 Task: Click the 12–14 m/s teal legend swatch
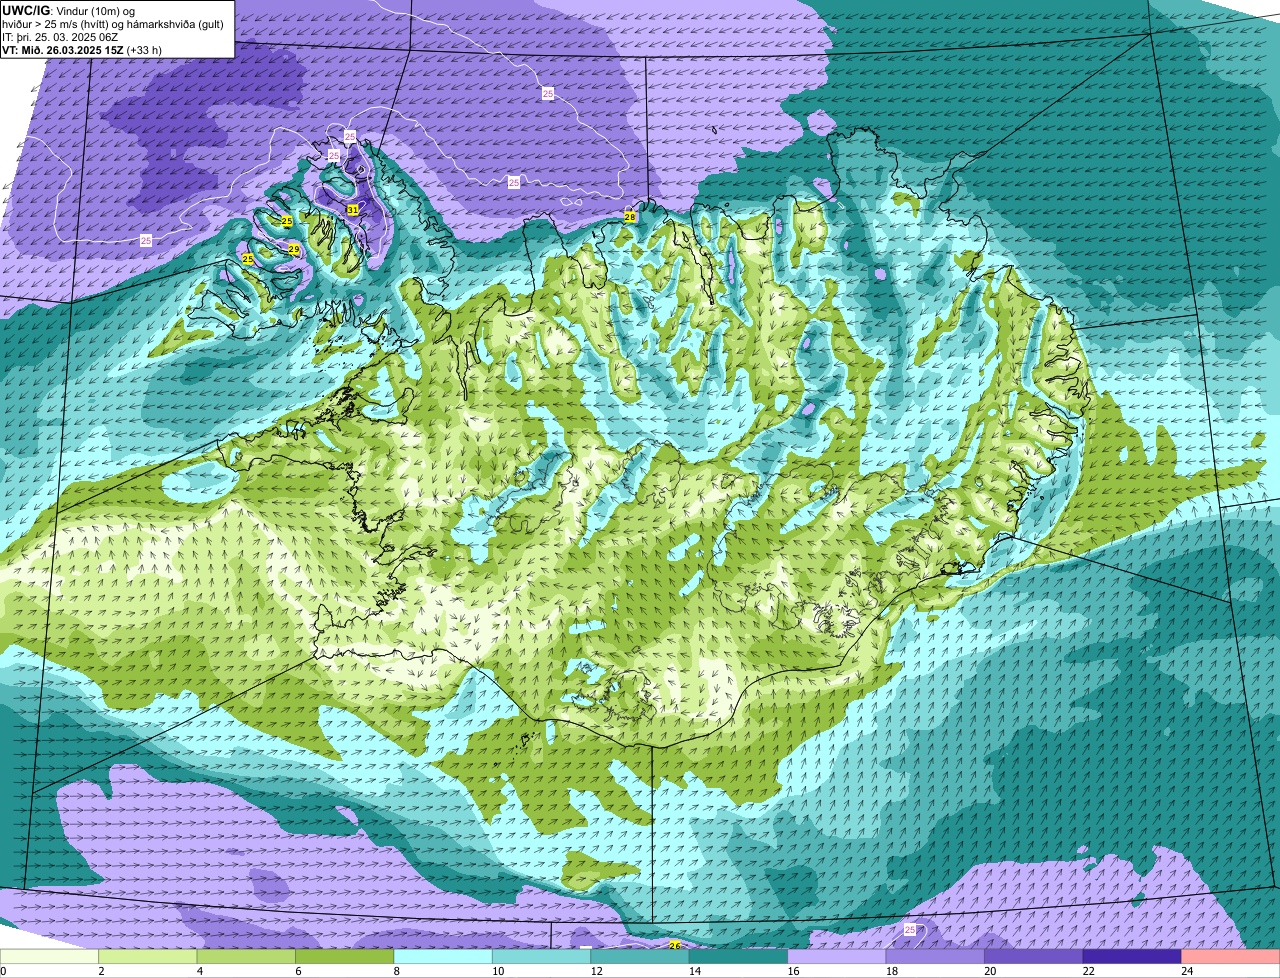[640, 956]
